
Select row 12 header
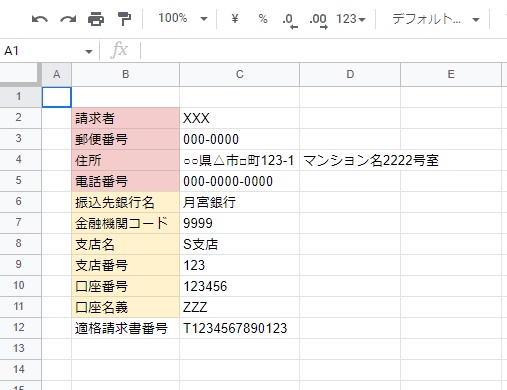click(20, 327)
